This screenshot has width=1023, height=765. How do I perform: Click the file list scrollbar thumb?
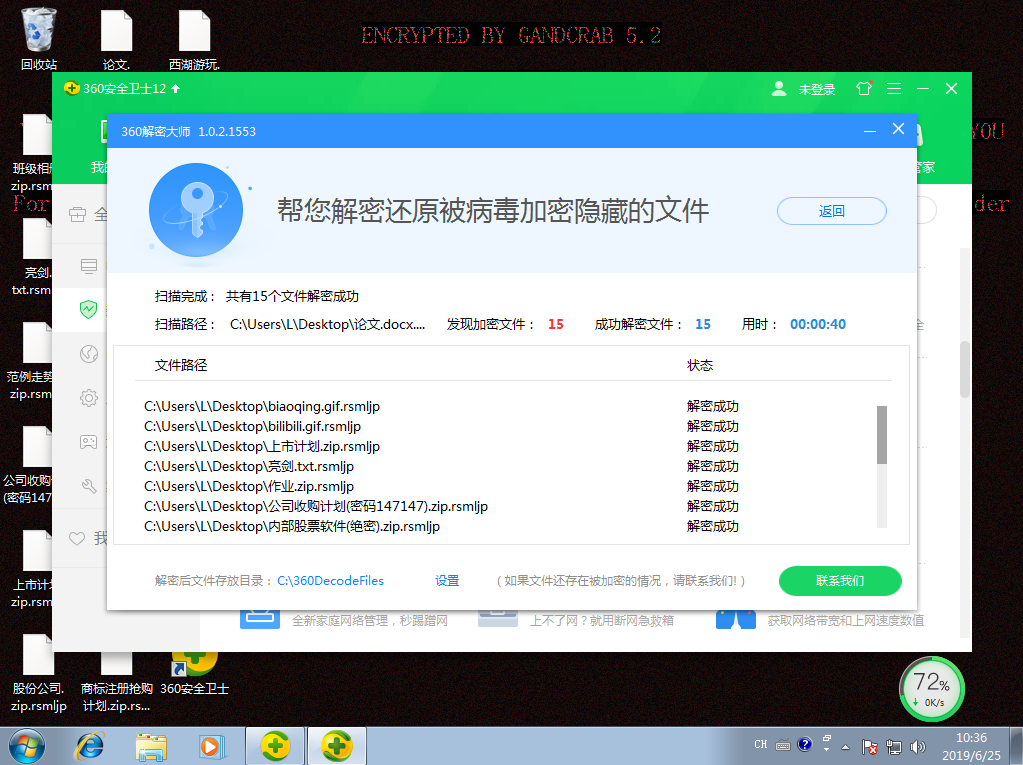pyautogui.click(x=881, y=434)
